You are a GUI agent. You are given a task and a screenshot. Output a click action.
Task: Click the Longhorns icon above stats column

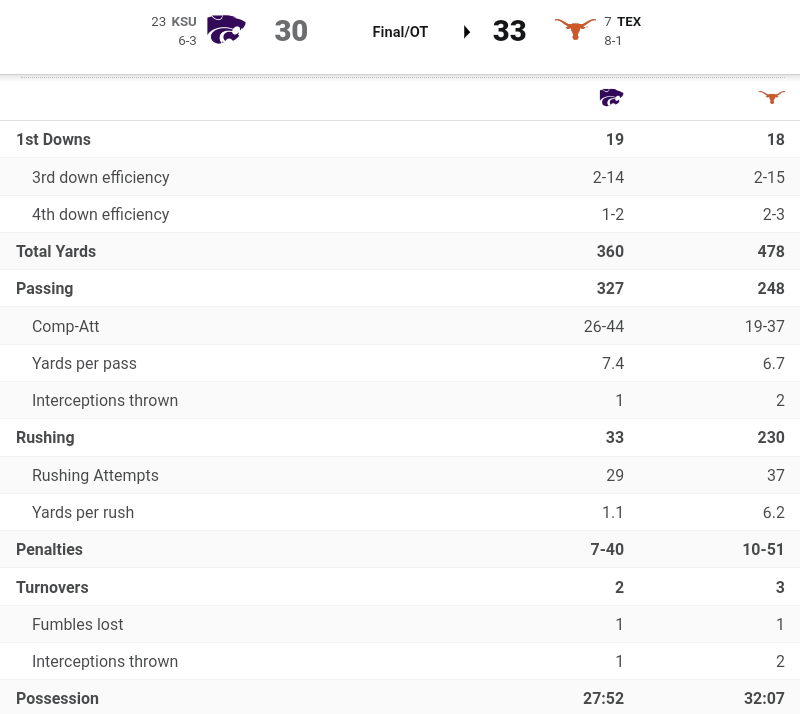771,97
